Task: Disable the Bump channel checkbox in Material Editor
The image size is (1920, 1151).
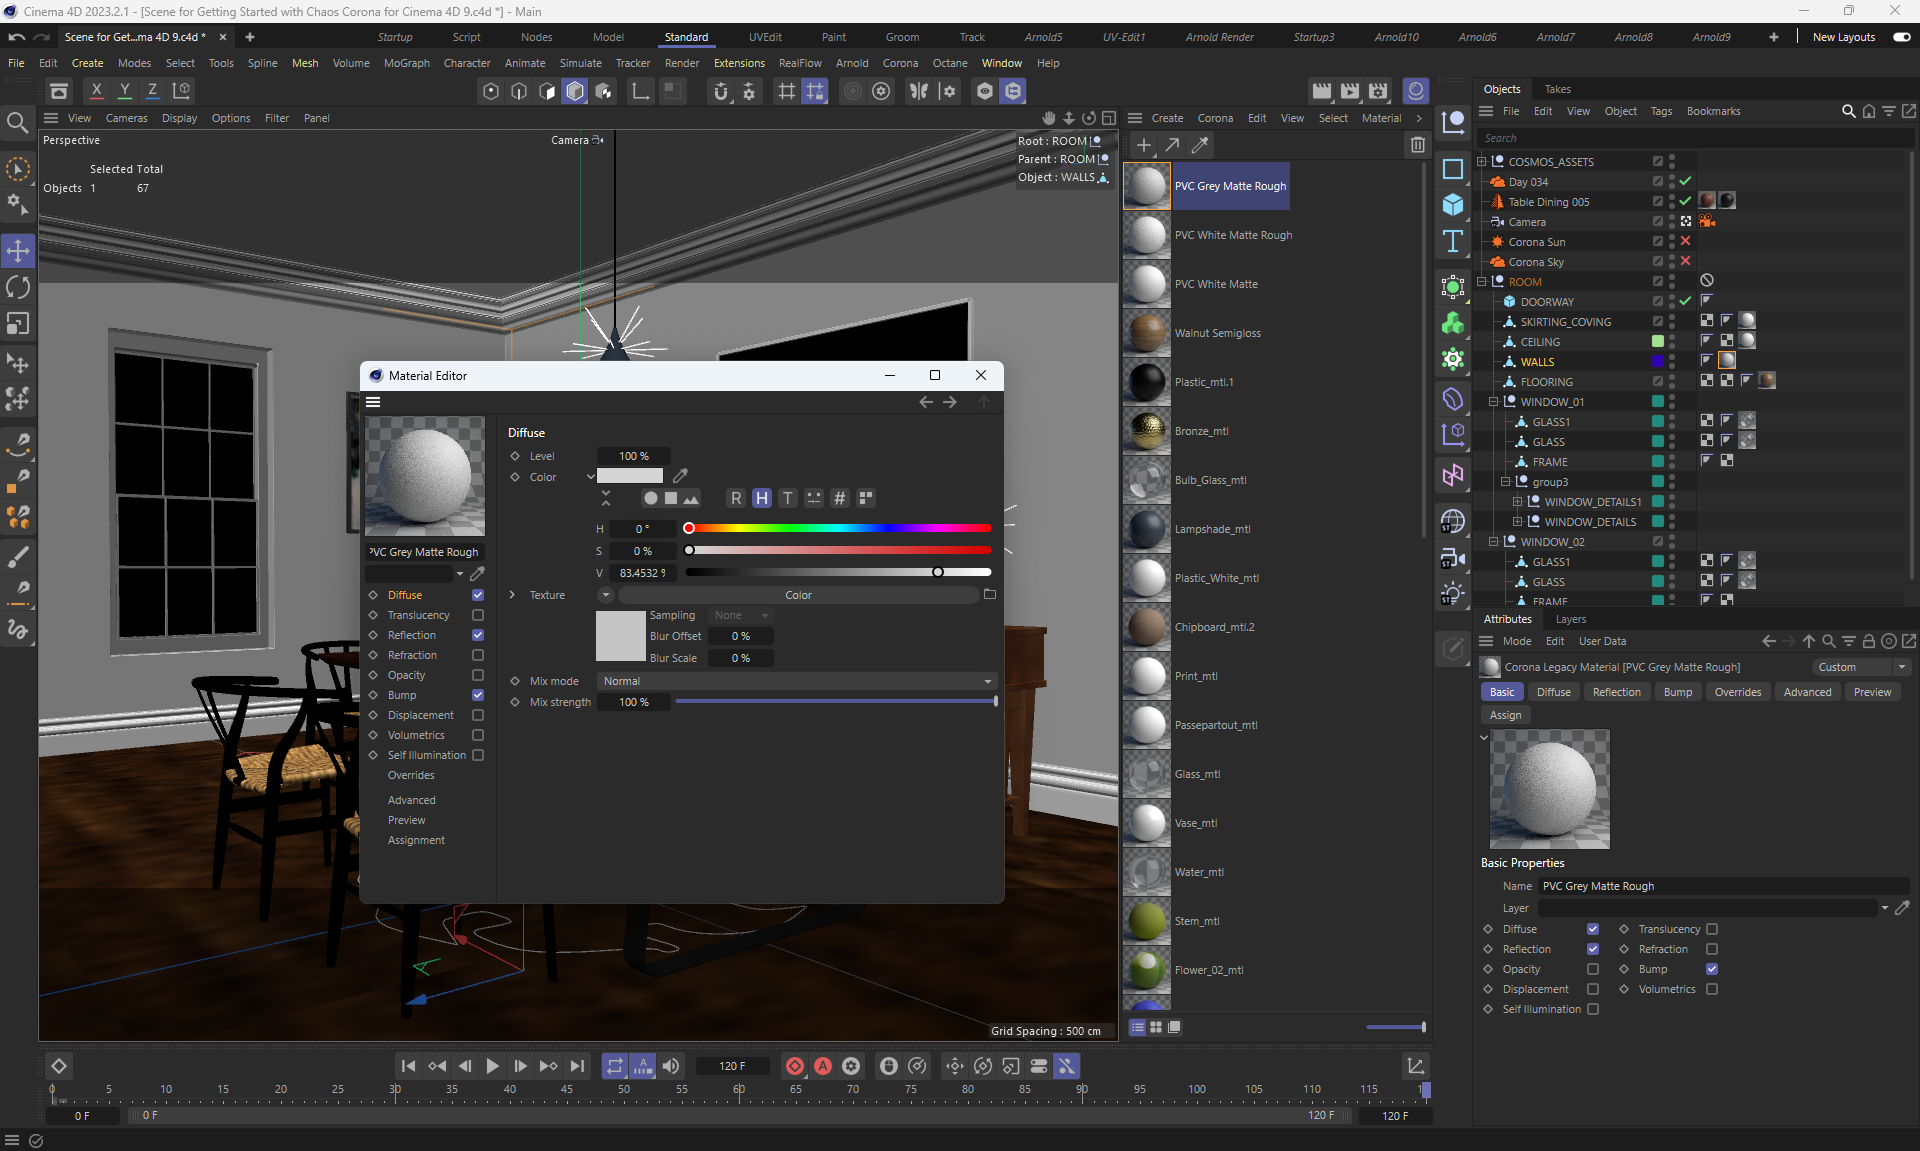Action: pos(478,695)
